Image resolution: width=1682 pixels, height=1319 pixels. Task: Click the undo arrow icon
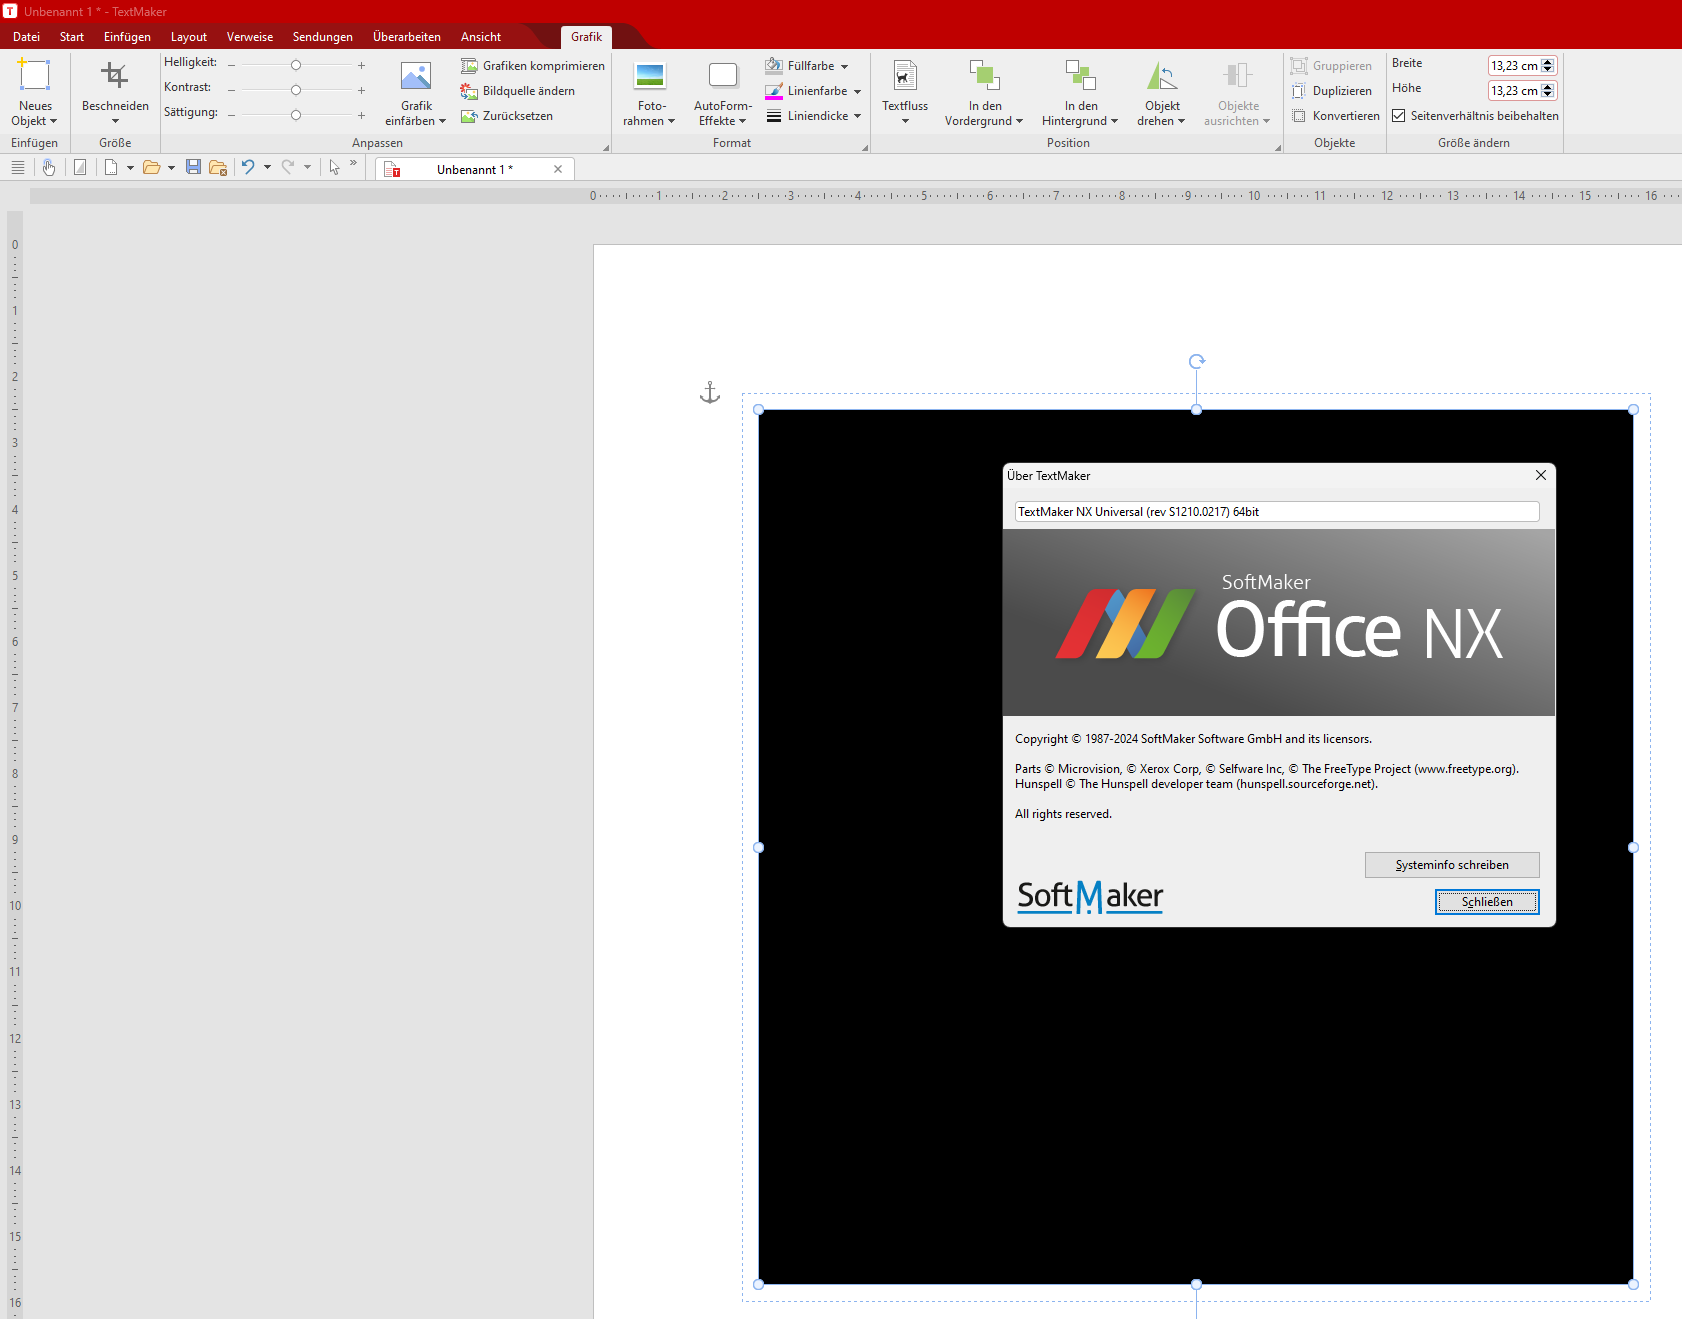(248, 167)
